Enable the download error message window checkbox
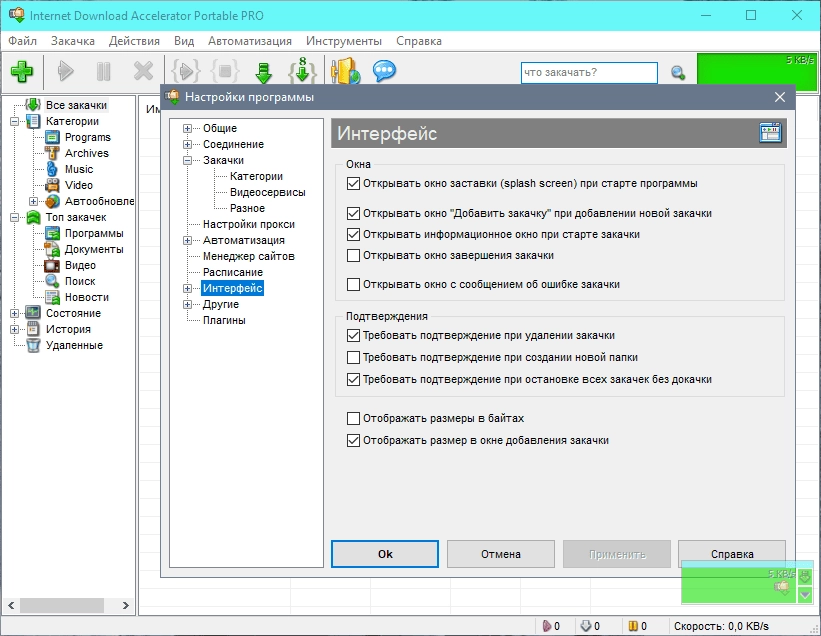 pos(353,284)
